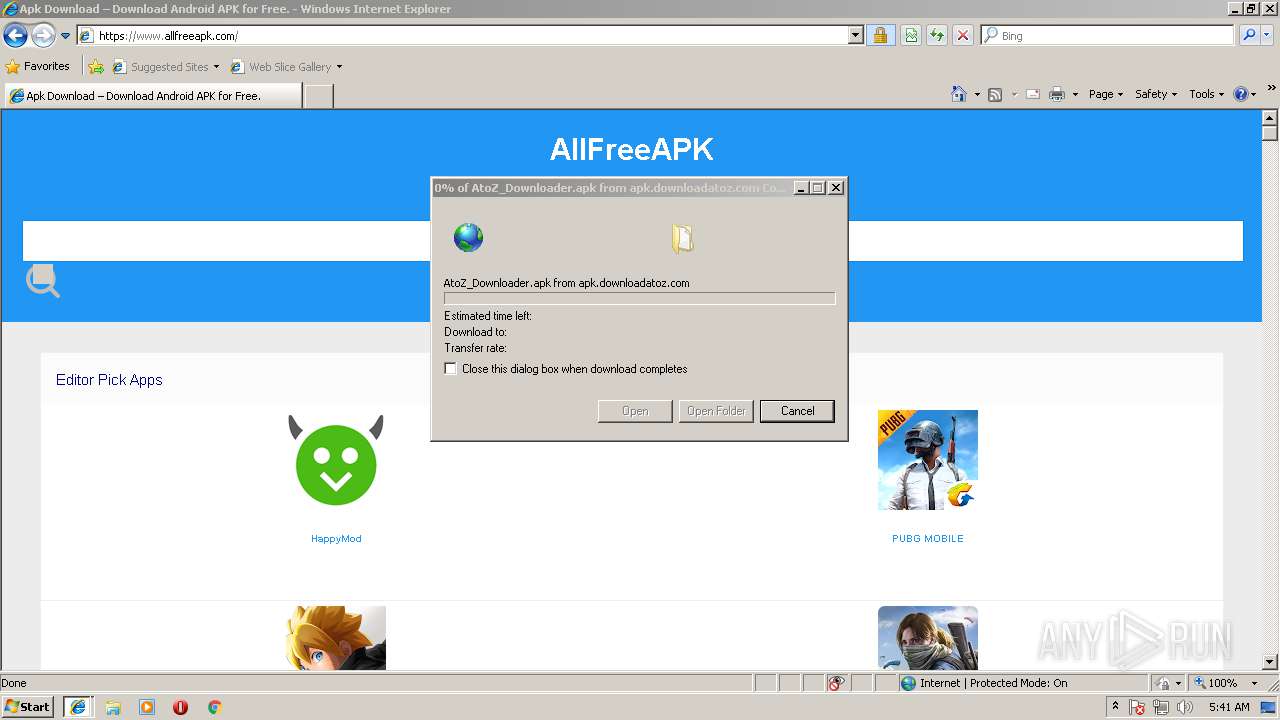Click the page scrollbar up arrow
This screenshot has height=720, width=1280.
click(1270, 117)
